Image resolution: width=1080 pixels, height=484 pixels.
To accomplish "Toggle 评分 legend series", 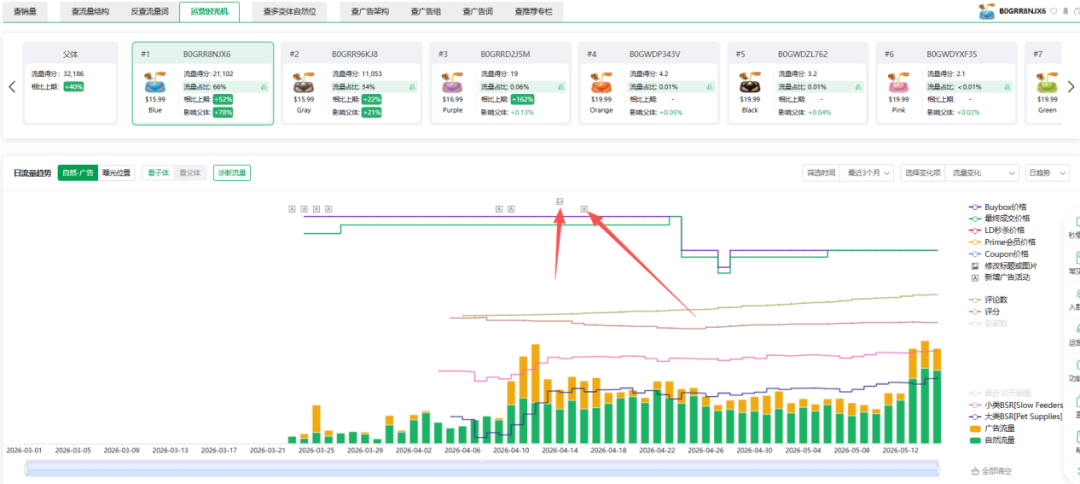I will click(x=984, y=312).
